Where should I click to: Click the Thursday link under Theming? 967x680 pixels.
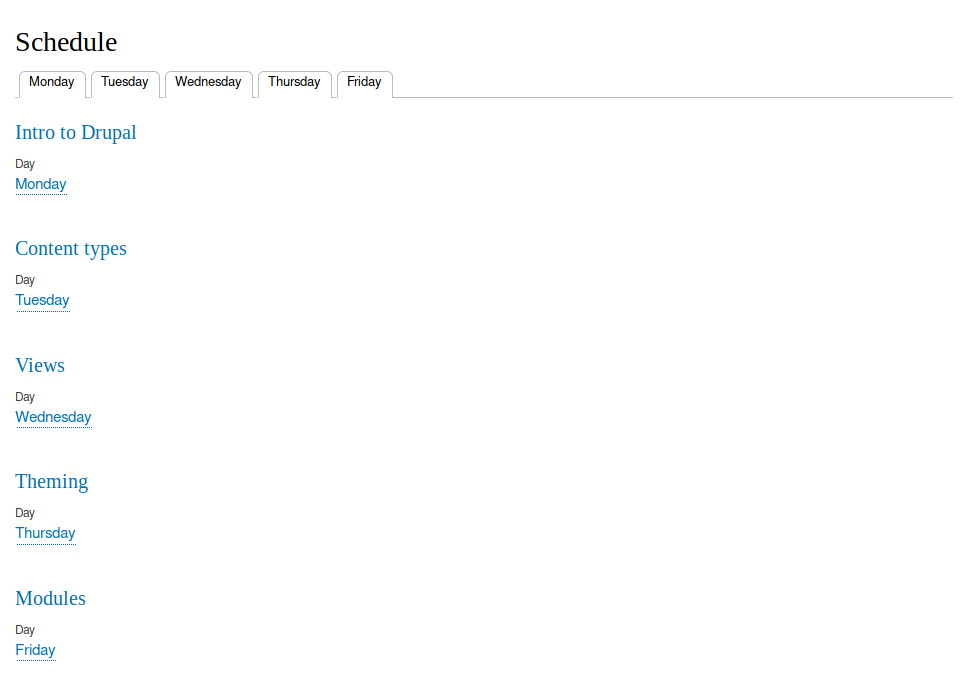(45, 534)
